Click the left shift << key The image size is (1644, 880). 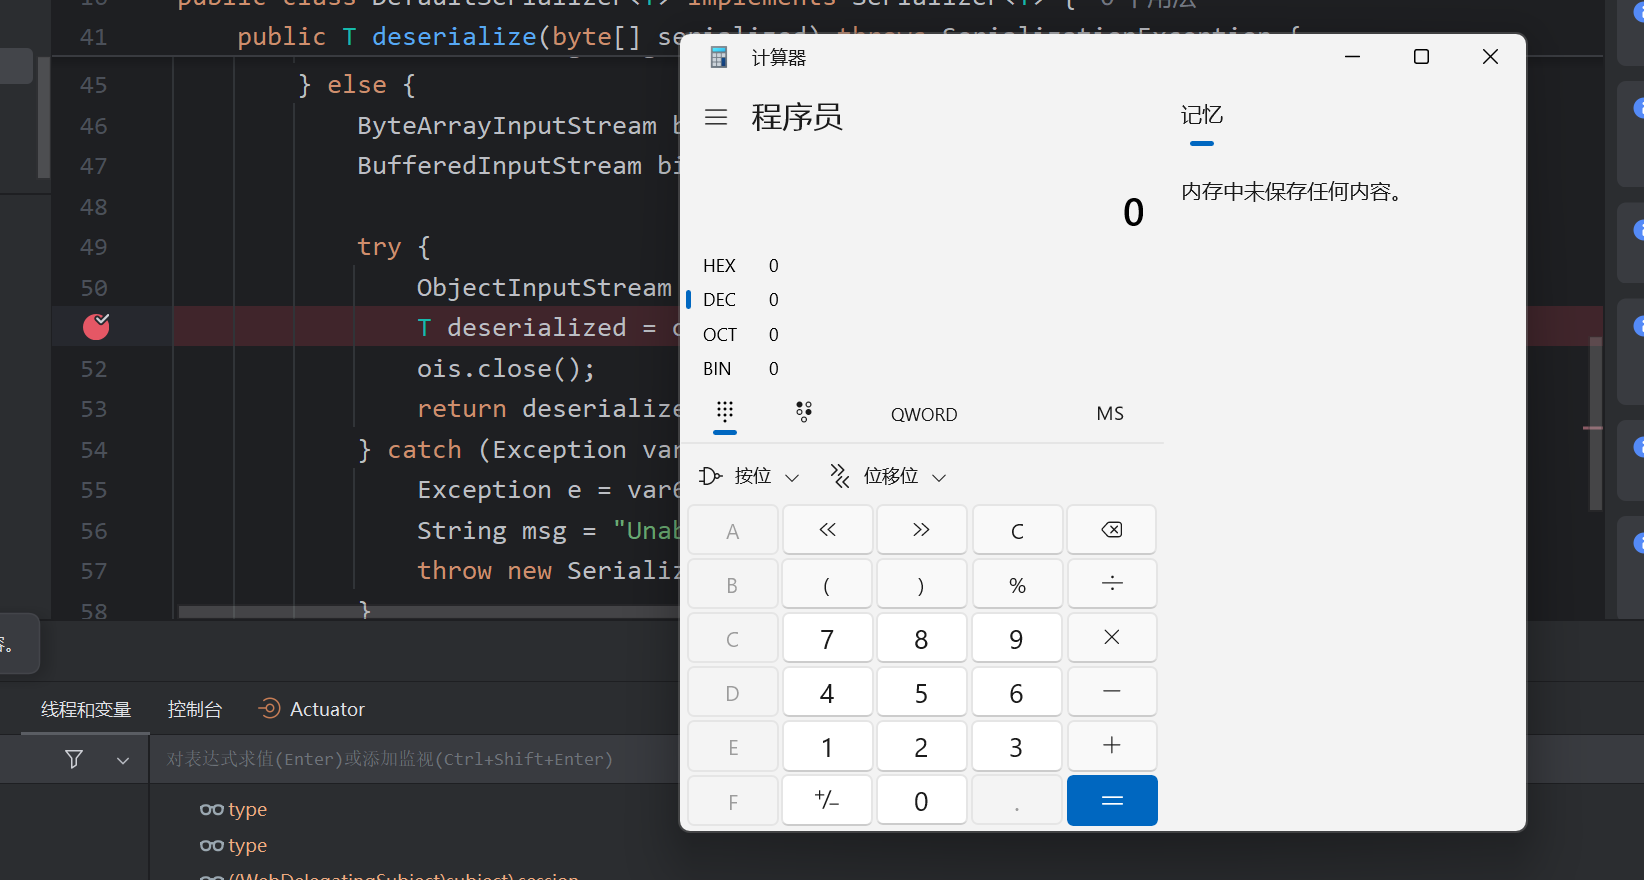tap(827, 530)
